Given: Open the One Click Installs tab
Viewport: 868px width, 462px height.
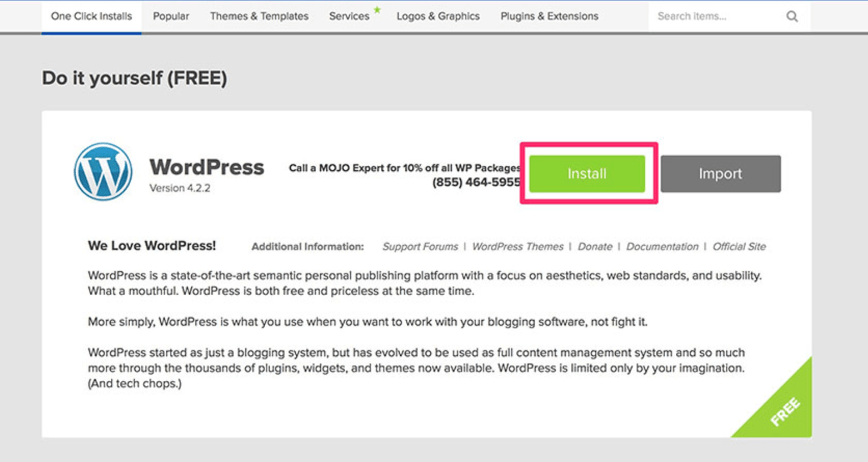Looking at the screenshot, I should point(91,17).
